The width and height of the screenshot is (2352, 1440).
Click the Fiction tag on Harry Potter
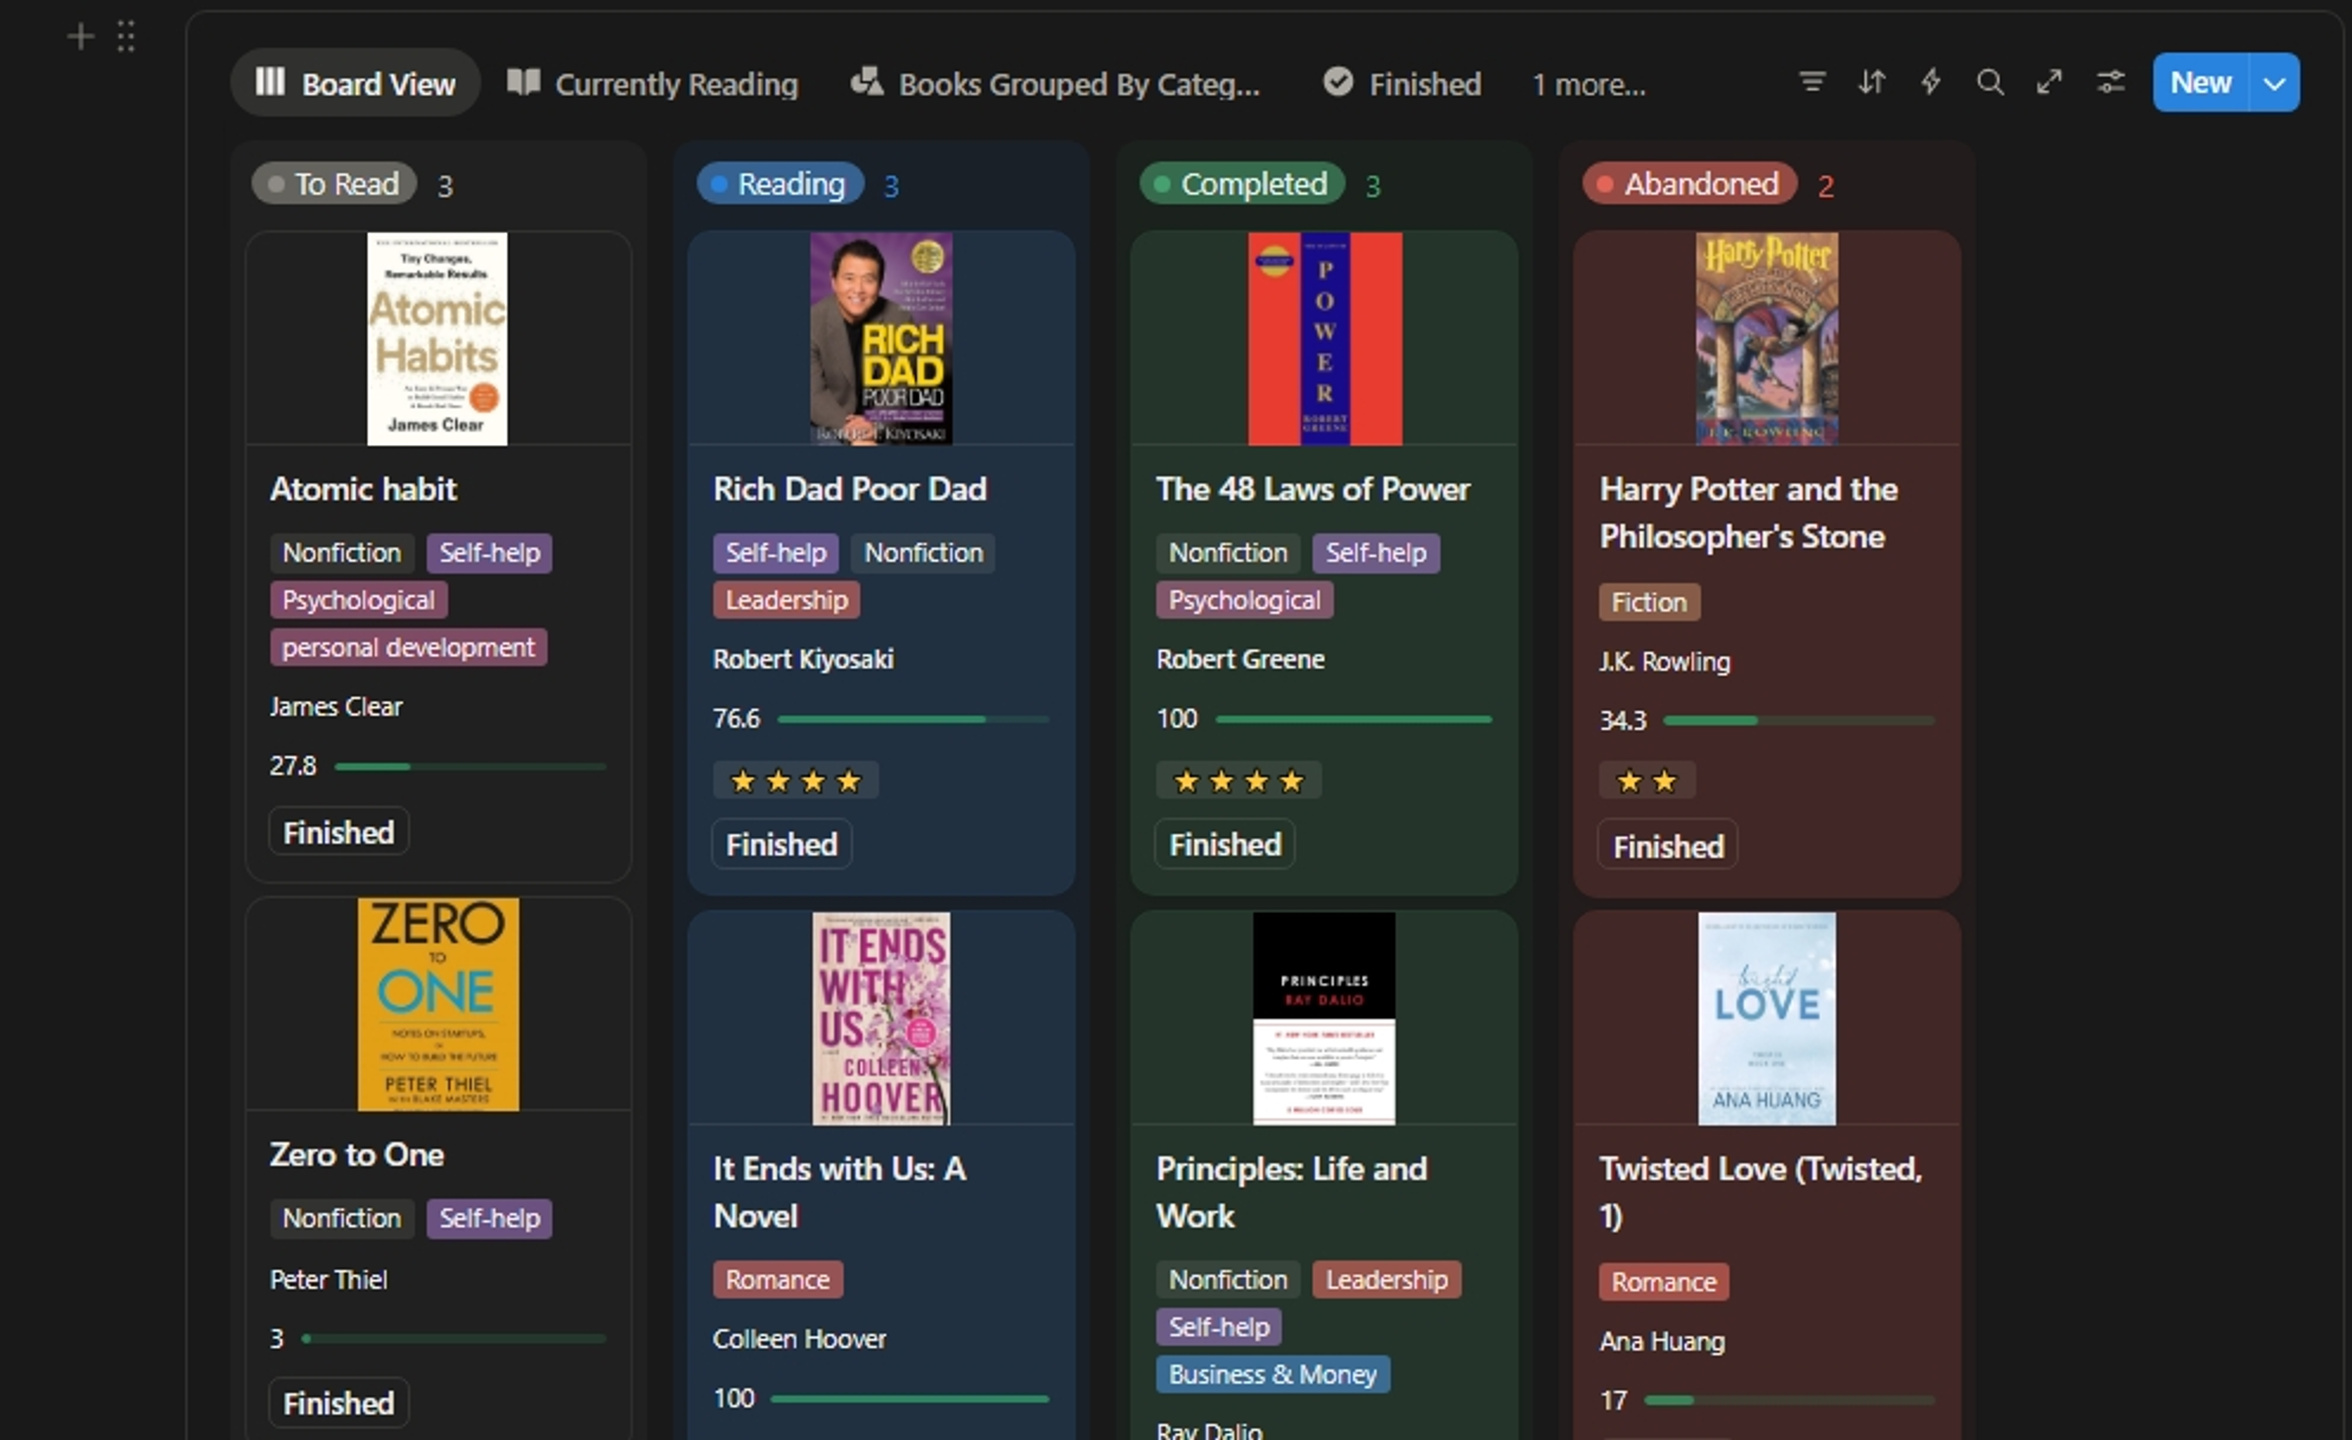pyautogui.click(x=1649, y=602)
